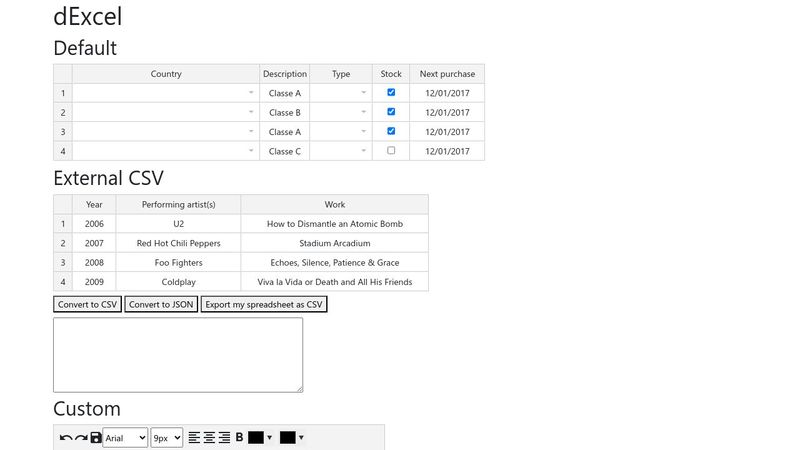Viewport: 800px width, 450px height.
Task: Toggle Stock checkbox for Classe B row
Action: [391, 112]
